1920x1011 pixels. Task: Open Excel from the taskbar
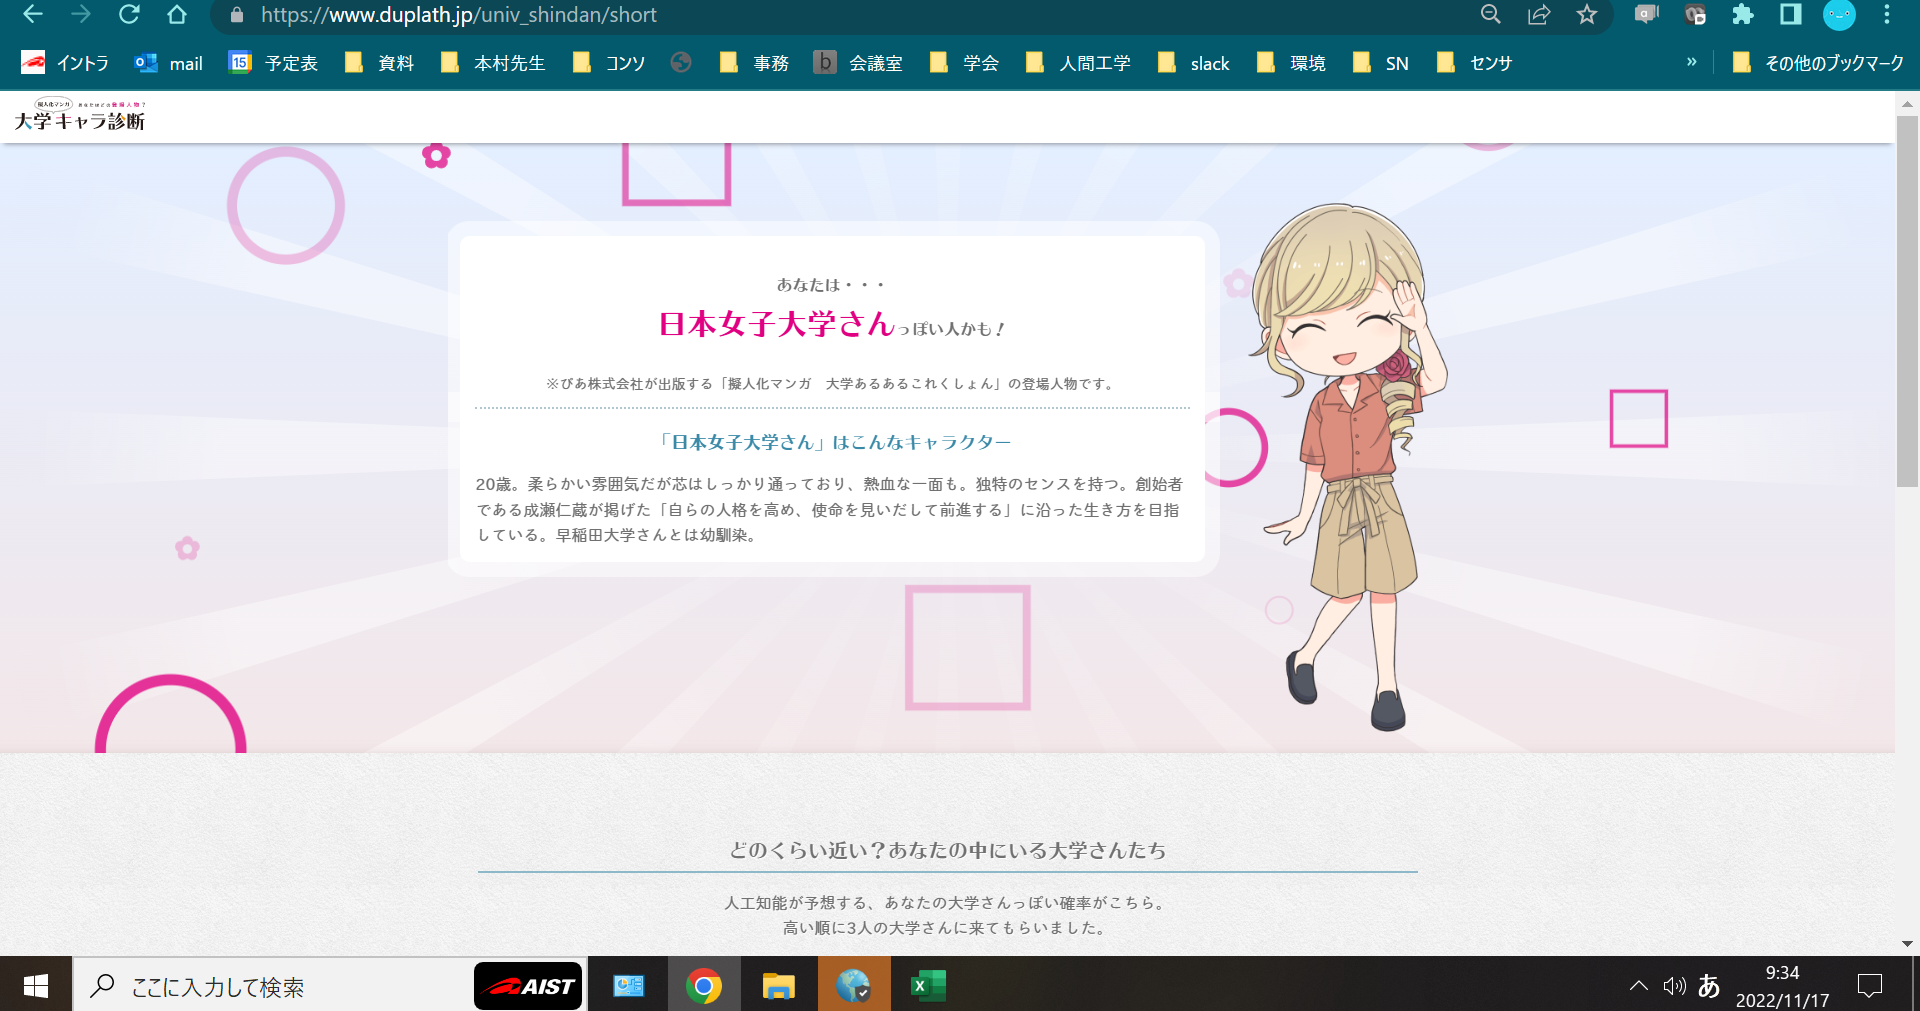(928, 986)
